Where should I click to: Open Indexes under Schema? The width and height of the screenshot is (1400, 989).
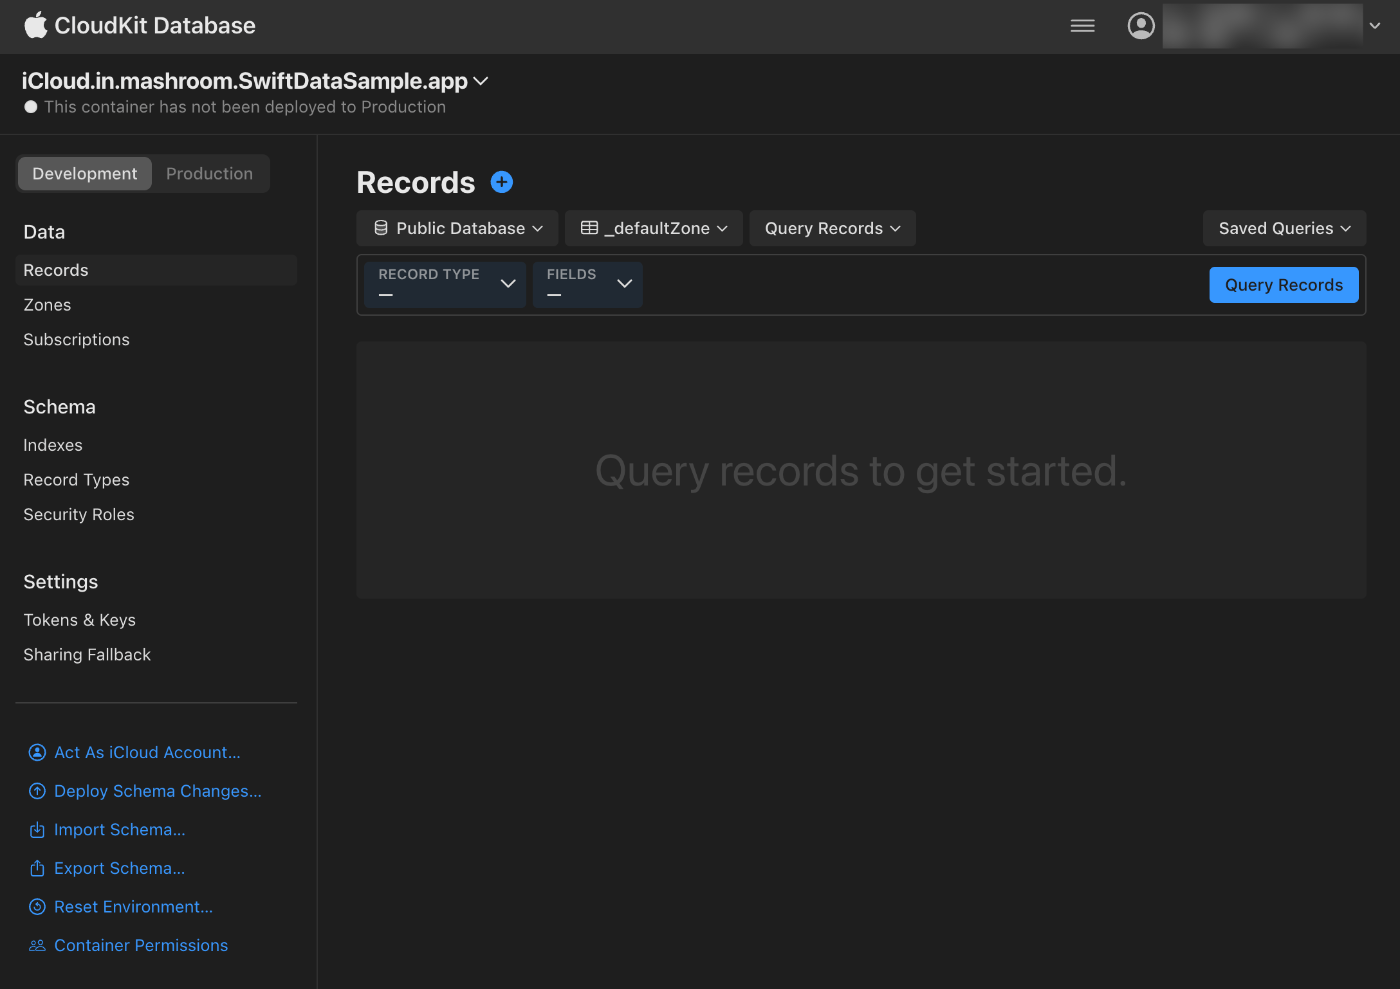[53, 445]
